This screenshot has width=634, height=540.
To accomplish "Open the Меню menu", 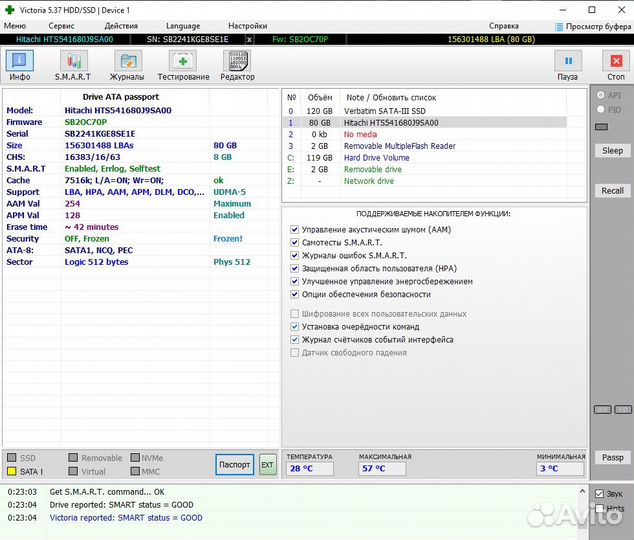I will tap(15, 25).
